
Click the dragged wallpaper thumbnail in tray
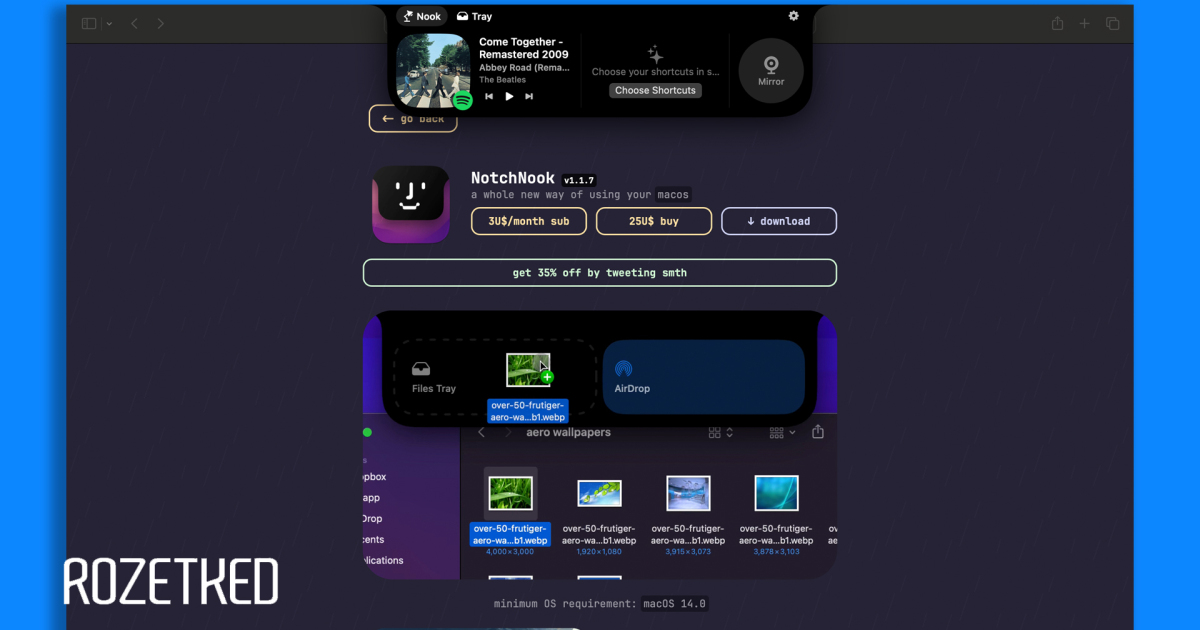coord(528,370)
